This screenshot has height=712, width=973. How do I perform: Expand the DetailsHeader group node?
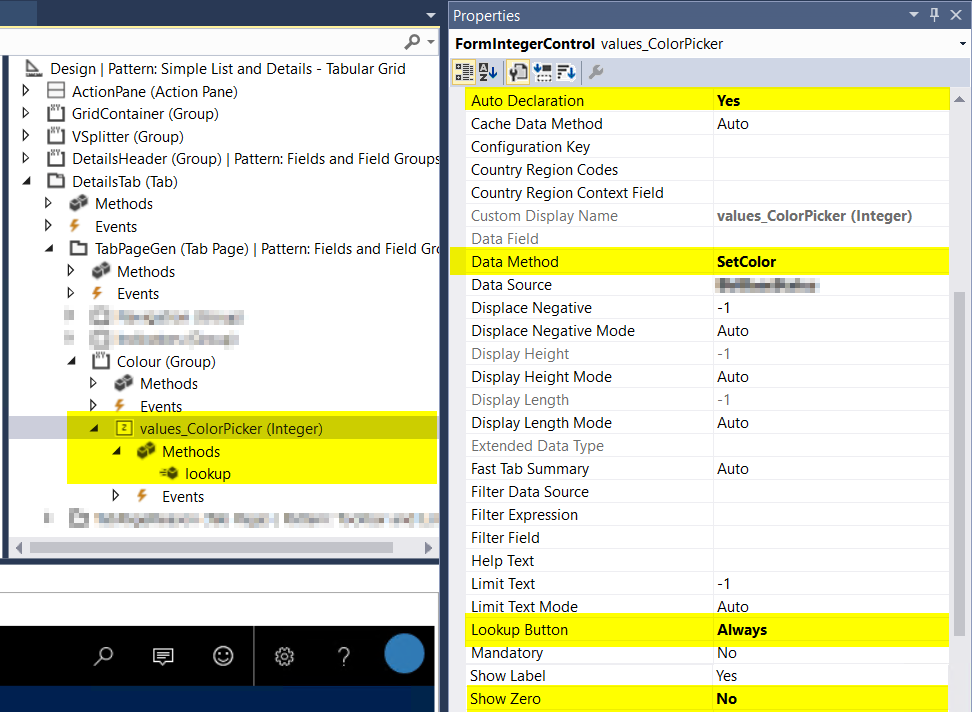coord(25,158)
